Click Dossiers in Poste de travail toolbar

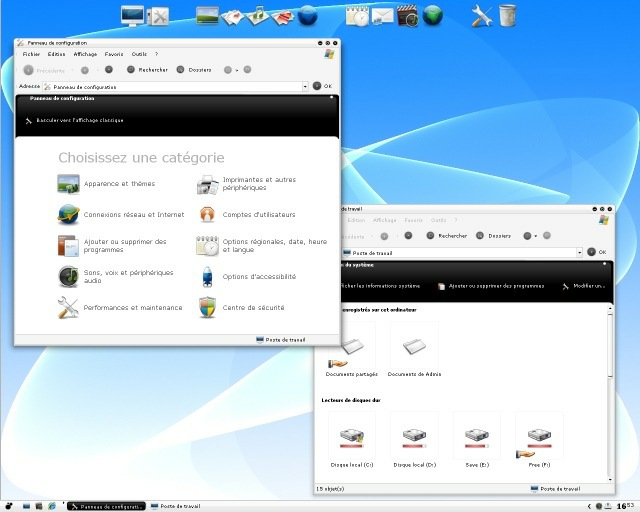coord(493,236)
